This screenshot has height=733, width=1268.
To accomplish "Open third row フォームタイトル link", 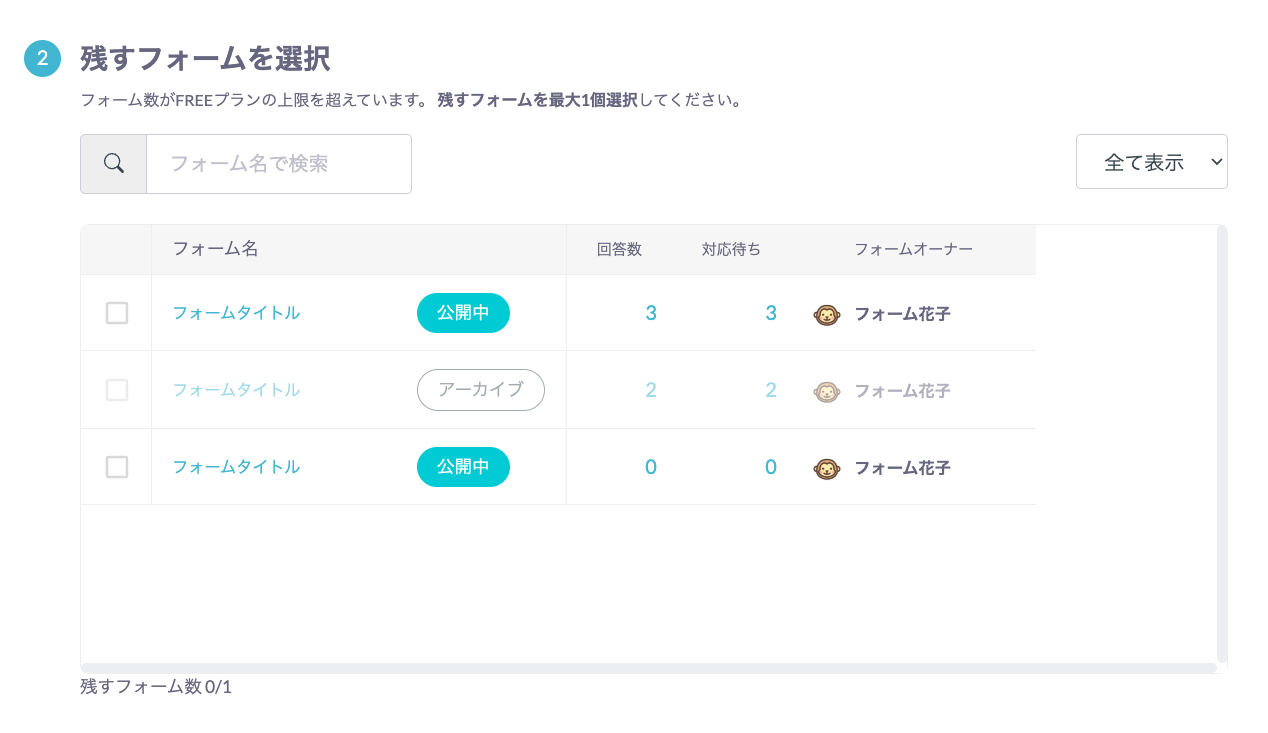I will click(236, 467).
